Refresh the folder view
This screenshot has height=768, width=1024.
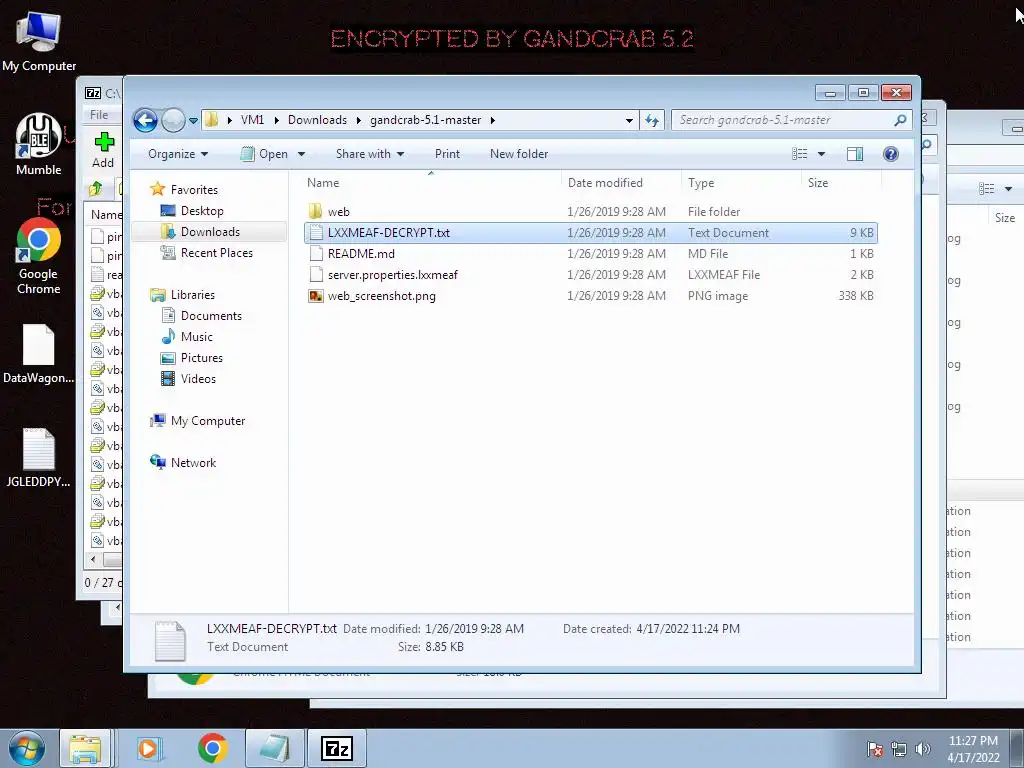click(652, 120)
